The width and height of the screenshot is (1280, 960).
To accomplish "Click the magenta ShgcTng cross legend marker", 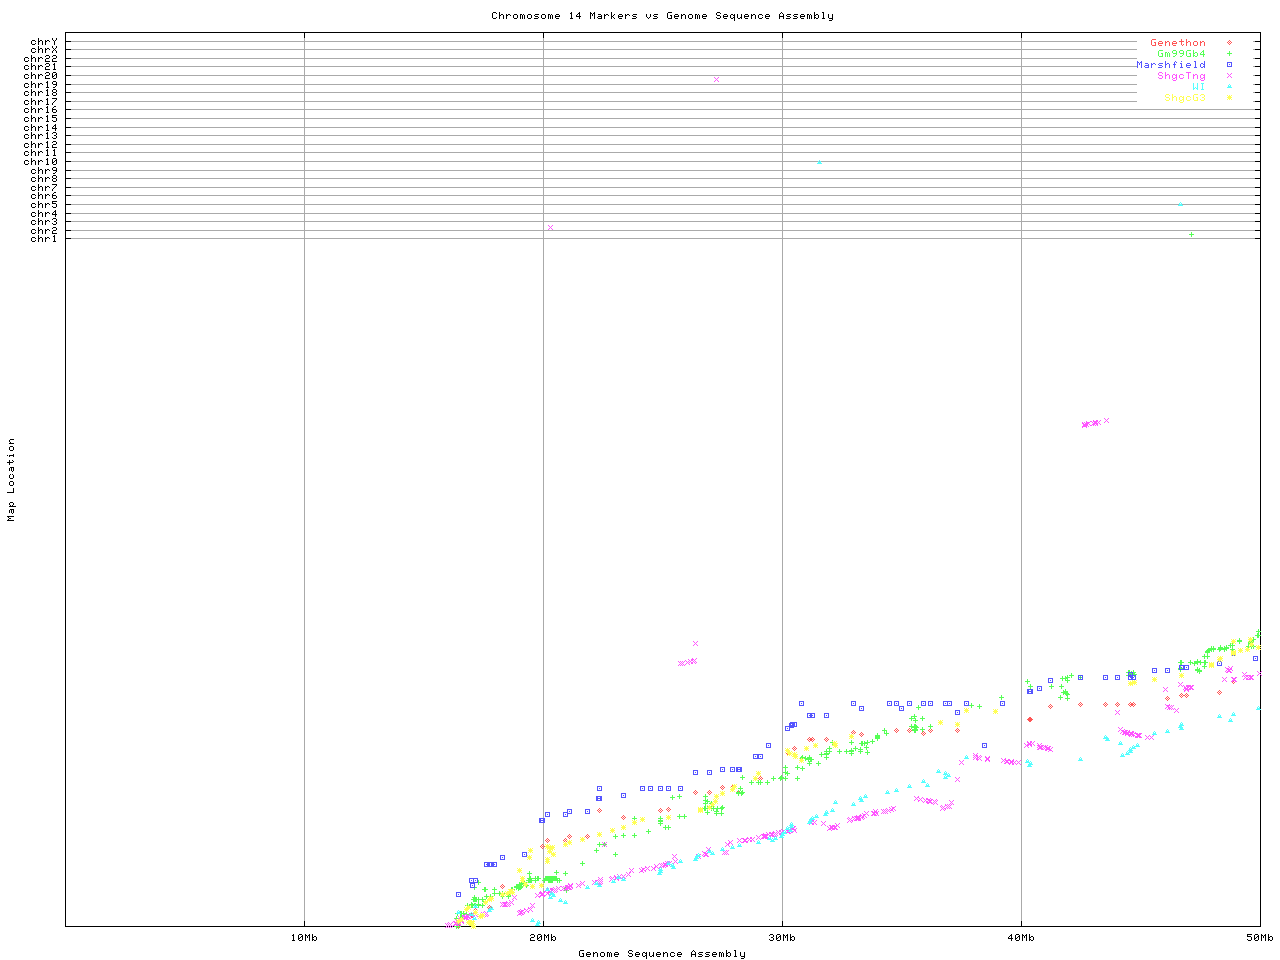I will pos(1229,76).
